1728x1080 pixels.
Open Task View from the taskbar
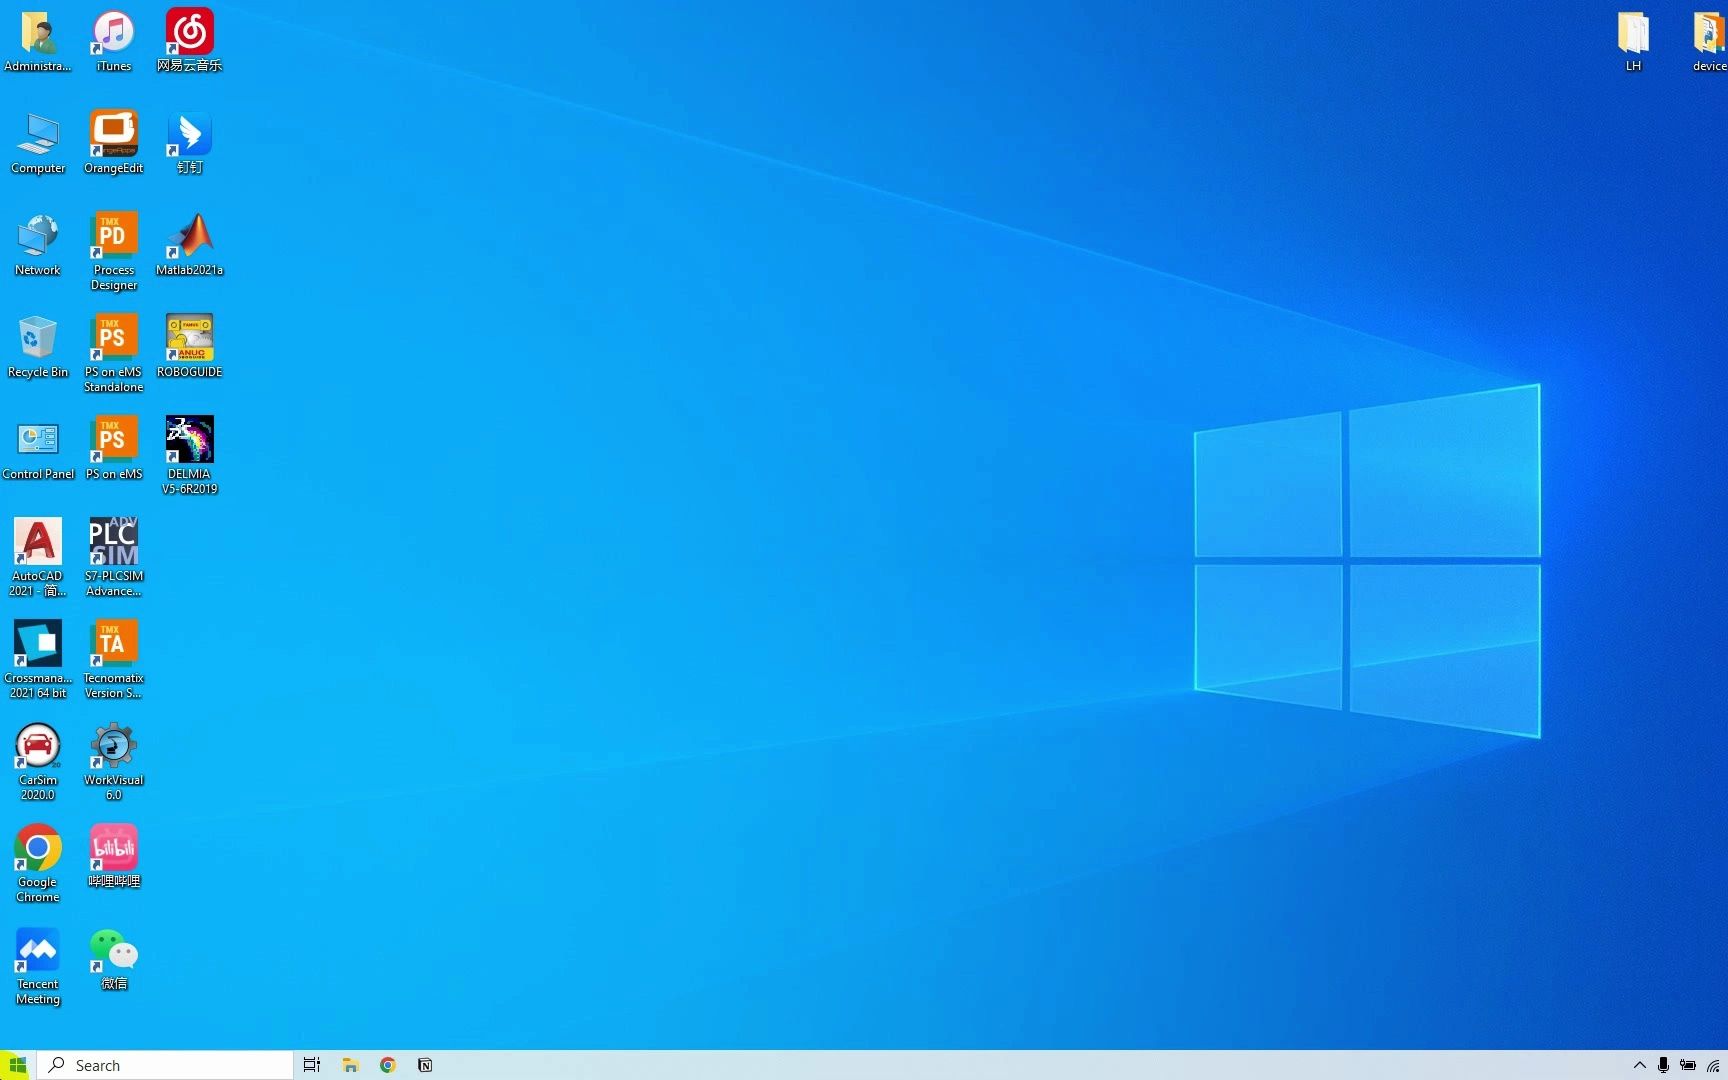[312, 1065]
